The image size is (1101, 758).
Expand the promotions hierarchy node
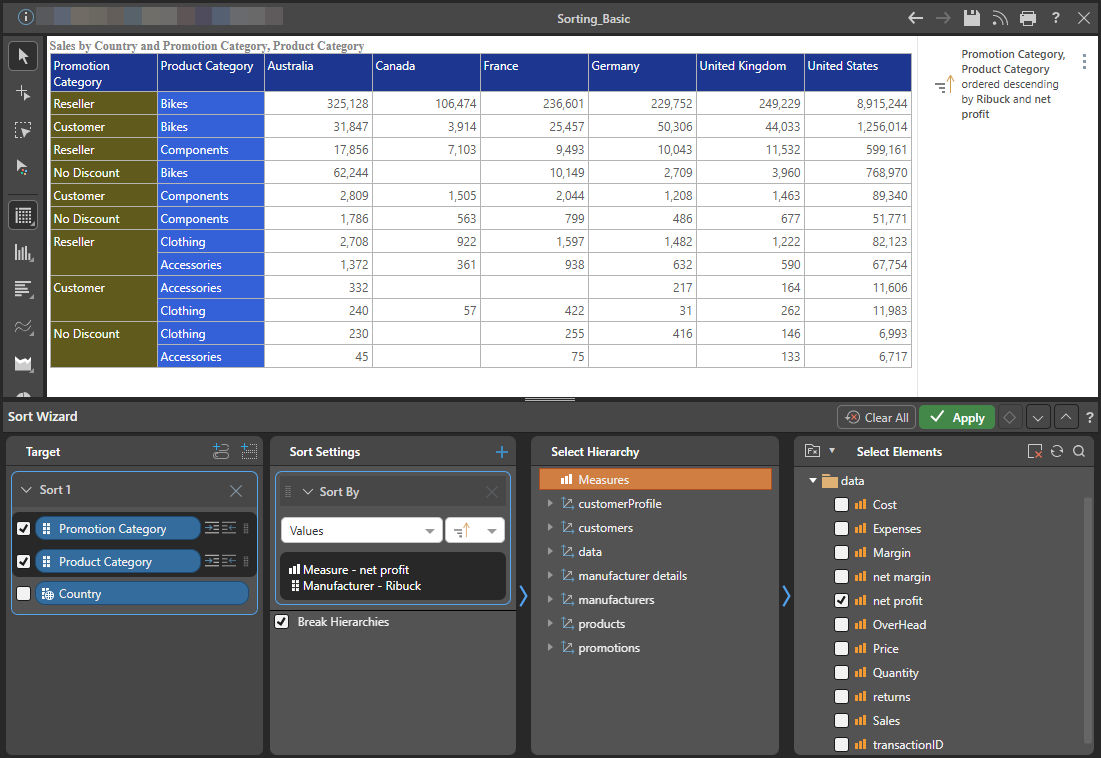(x=550, y=647)
